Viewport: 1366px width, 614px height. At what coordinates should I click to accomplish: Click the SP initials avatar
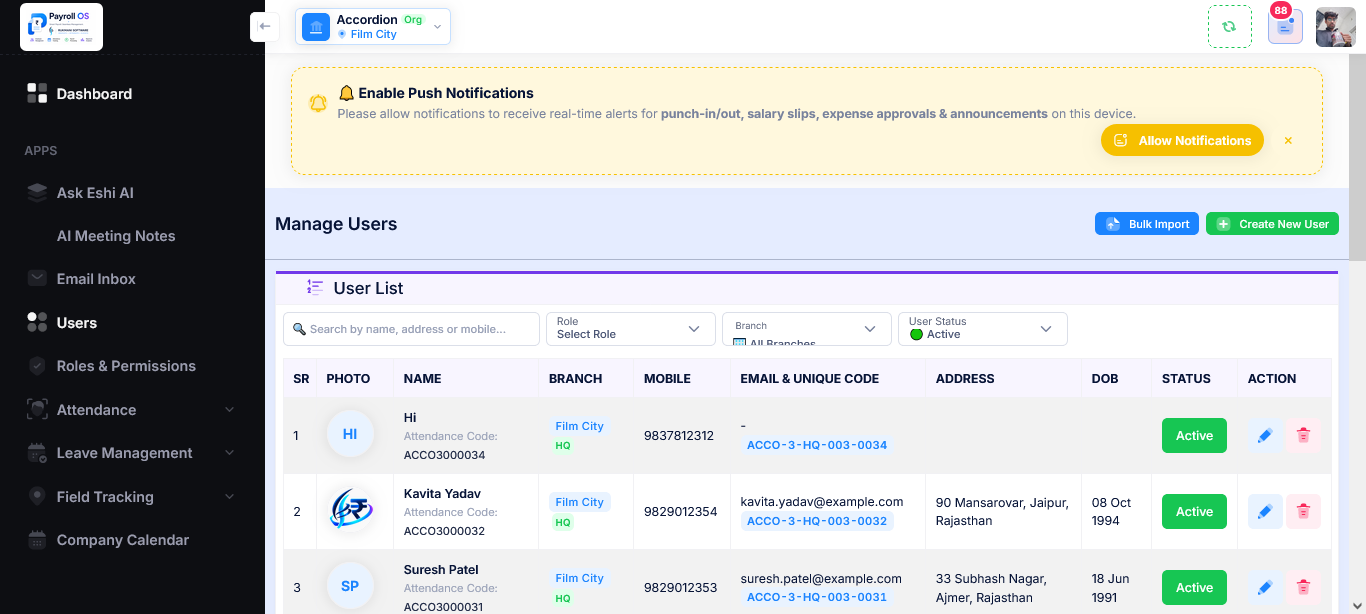point(350,586)
